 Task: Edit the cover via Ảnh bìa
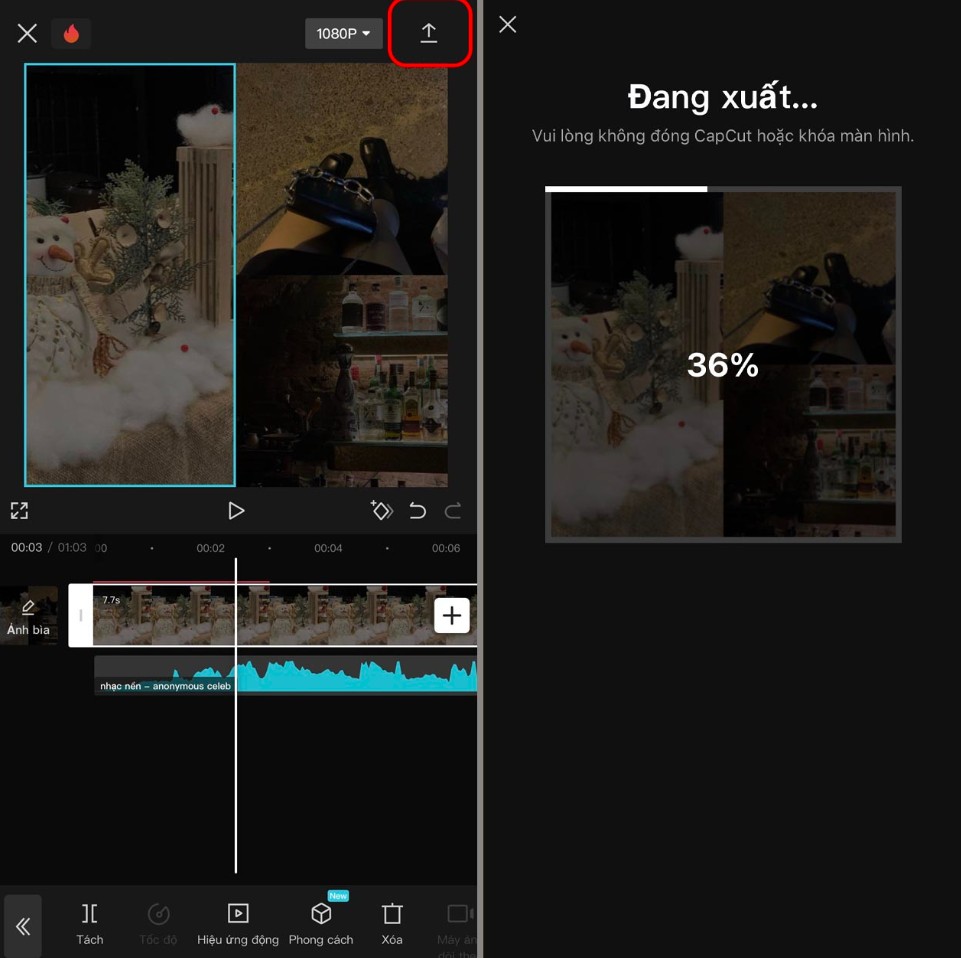(x=28, y=616)
